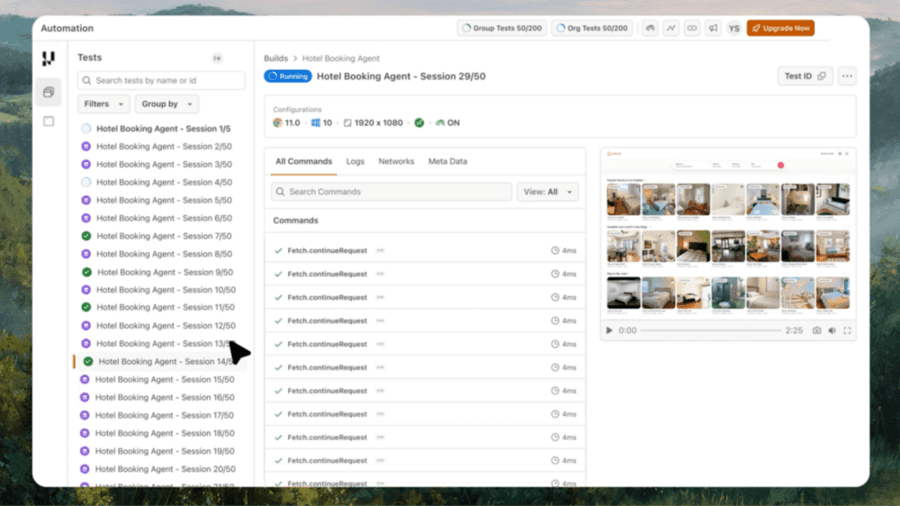Switch to the Networks tab

tap(396, 161)
